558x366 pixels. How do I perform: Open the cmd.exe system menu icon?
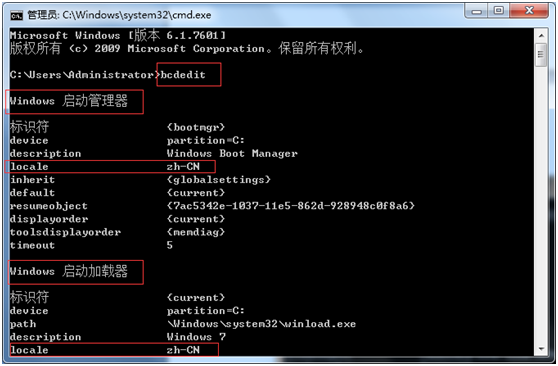[x=16, y=15]
